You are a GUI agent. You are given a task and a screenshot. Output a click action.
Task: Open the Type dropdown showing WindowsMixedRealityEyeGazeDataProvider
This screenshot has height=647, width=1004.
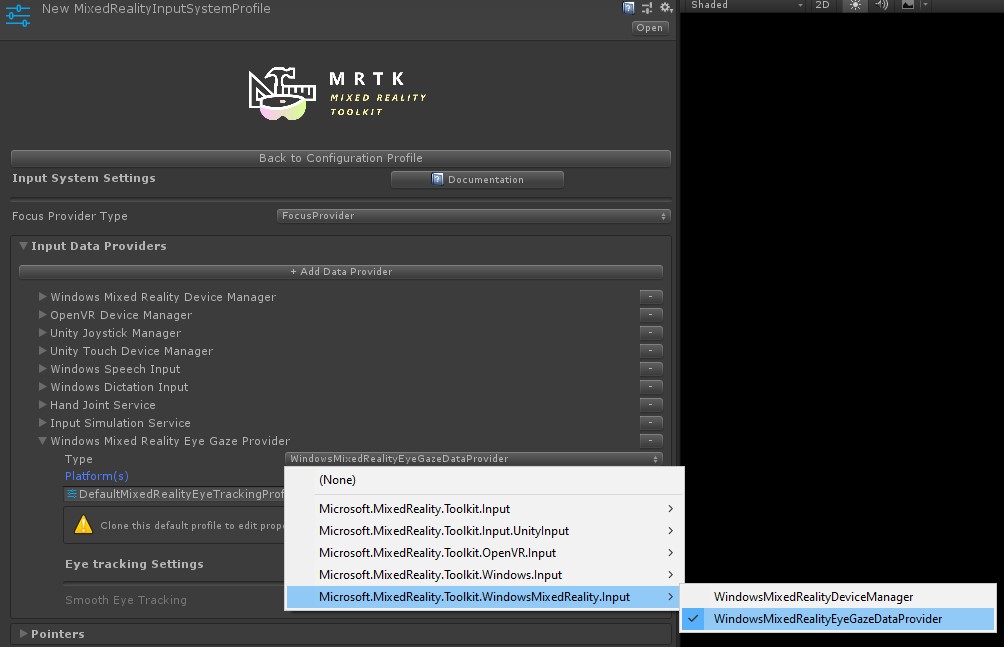coord(474,459)
